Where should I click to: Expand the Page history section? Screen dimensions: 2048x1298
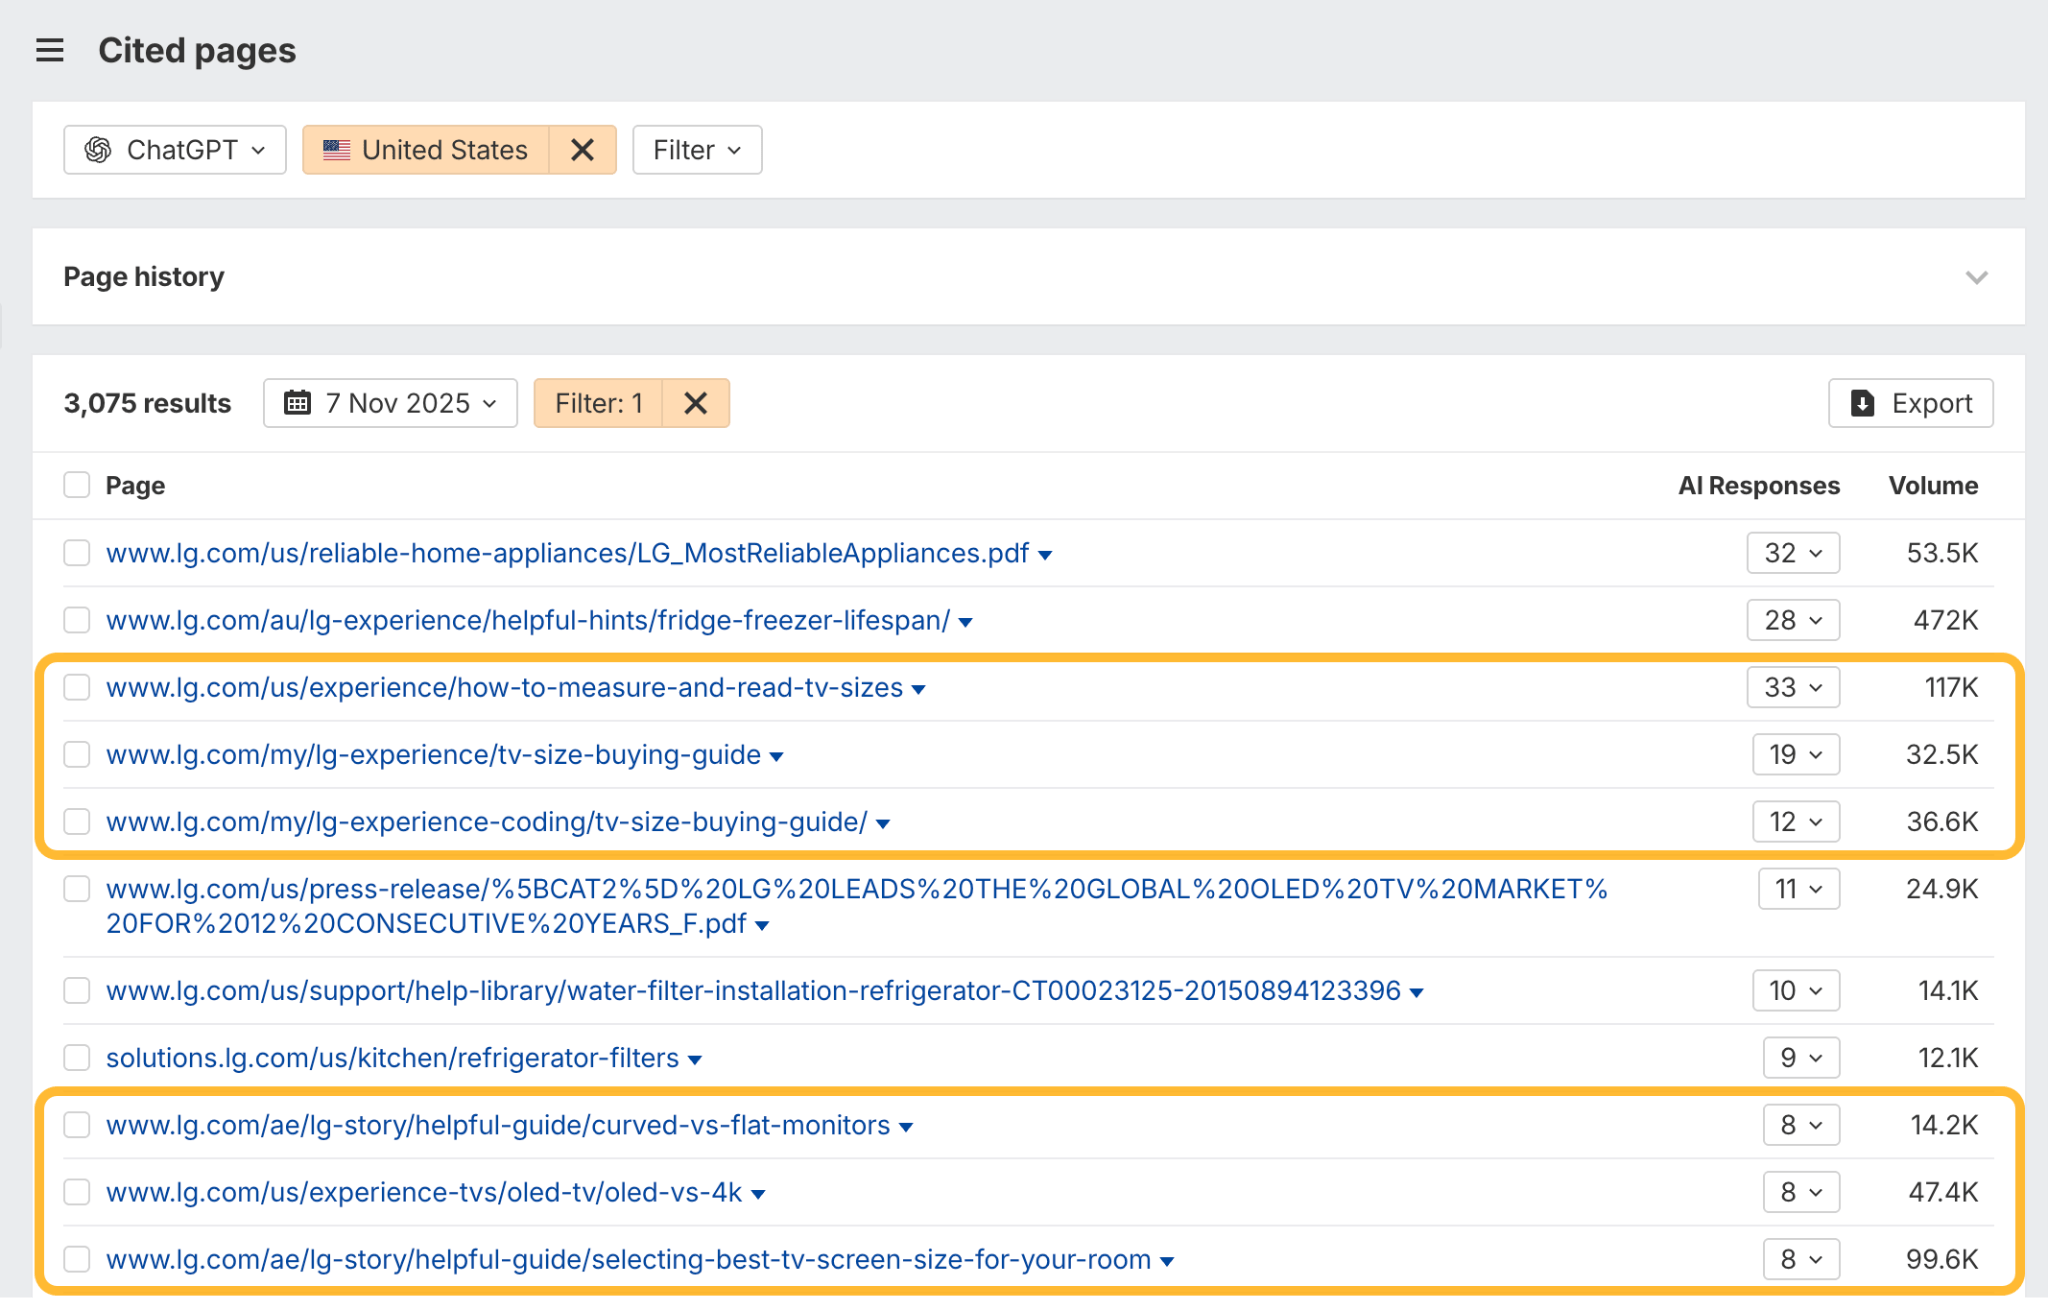click(x=1976, y=277)
